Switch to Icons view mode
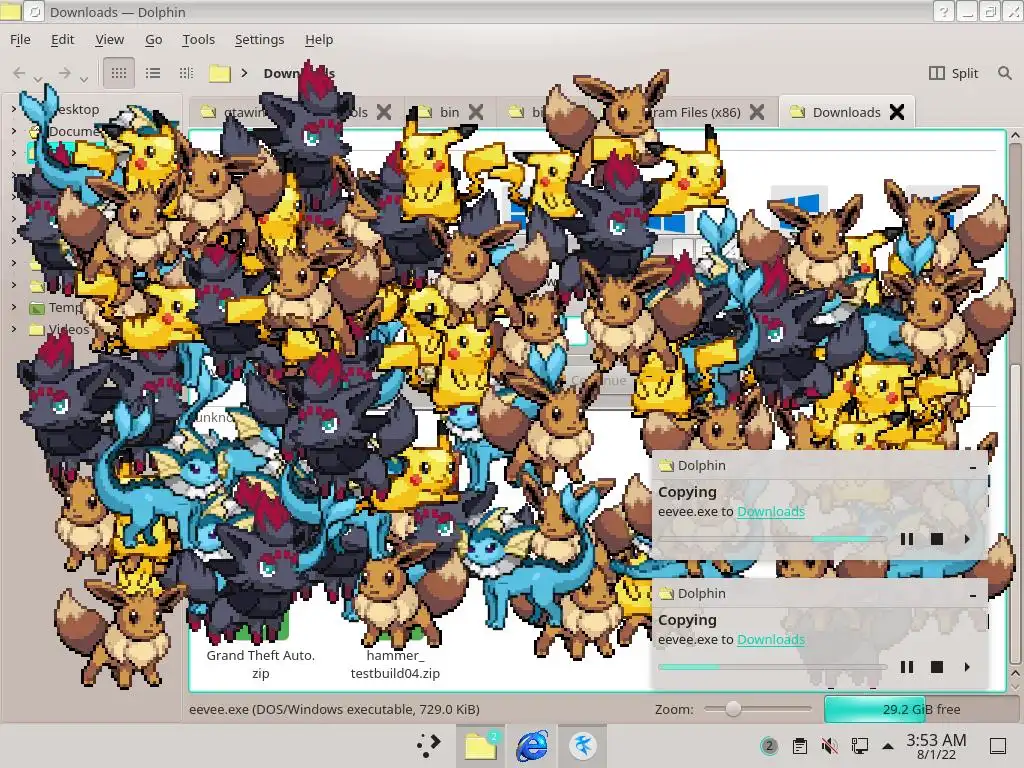 click(119, 72)
